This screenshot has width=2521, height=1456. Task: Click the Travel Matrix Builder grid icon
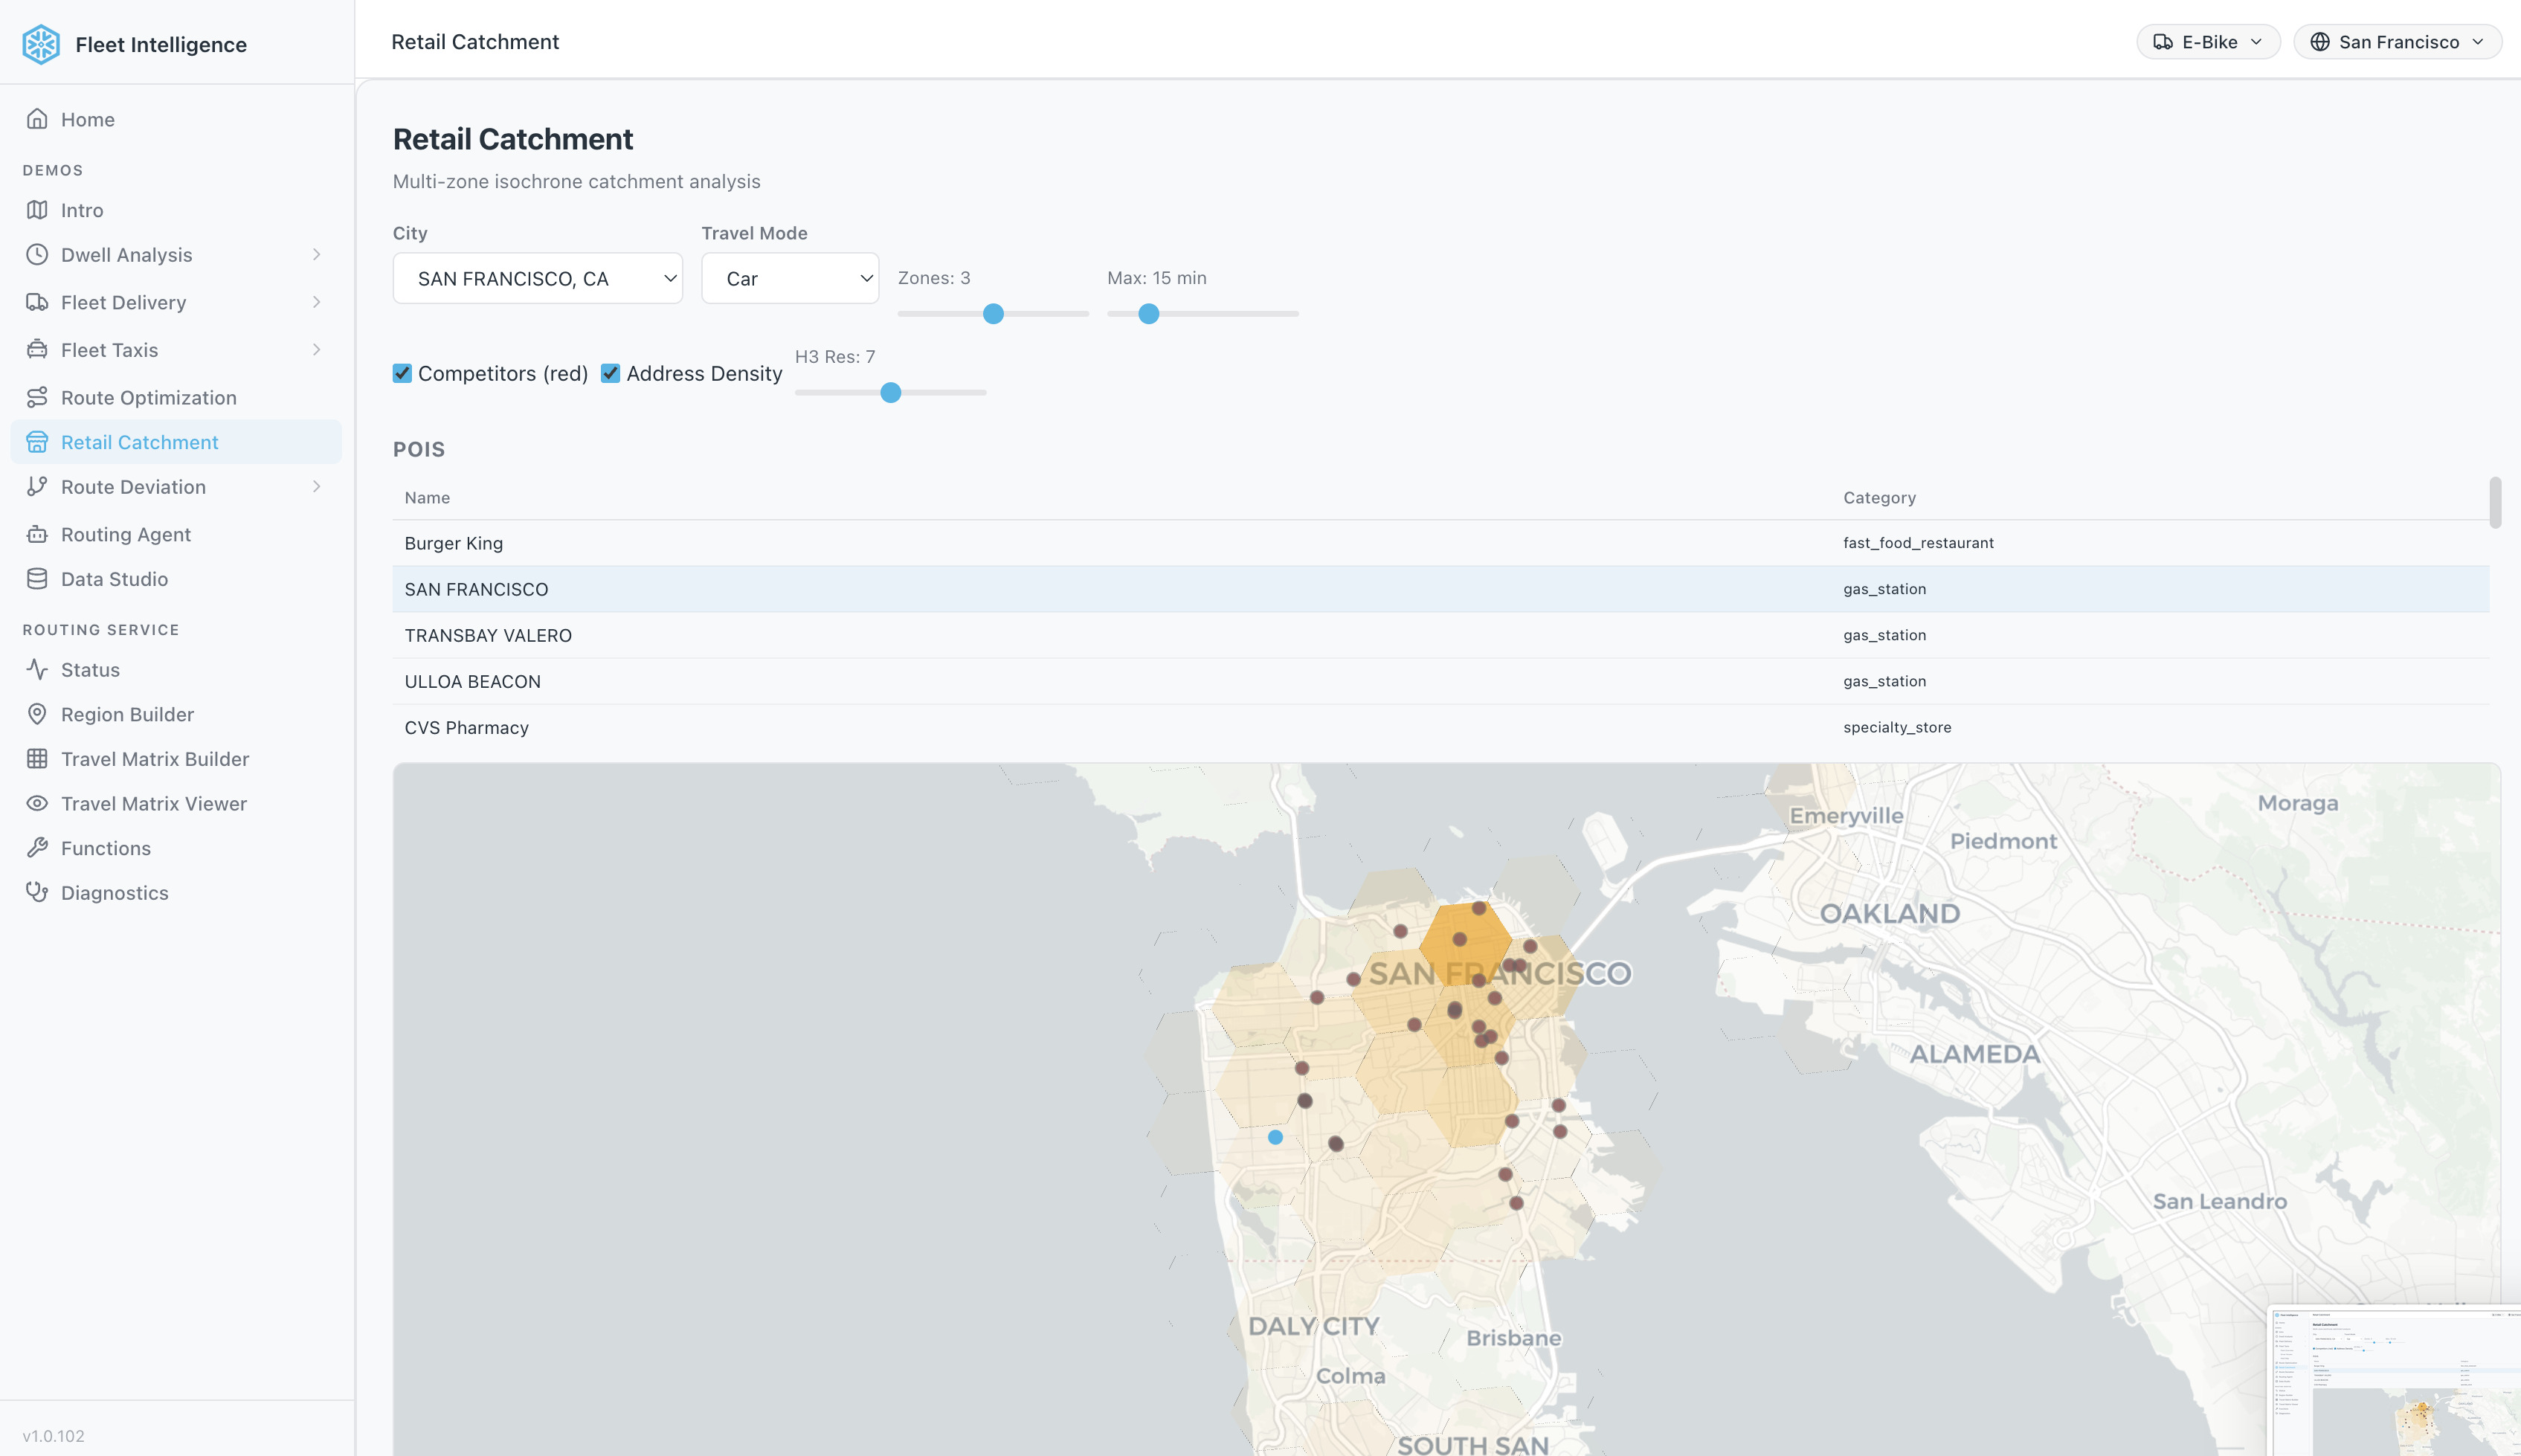click(x=37, y=759)
